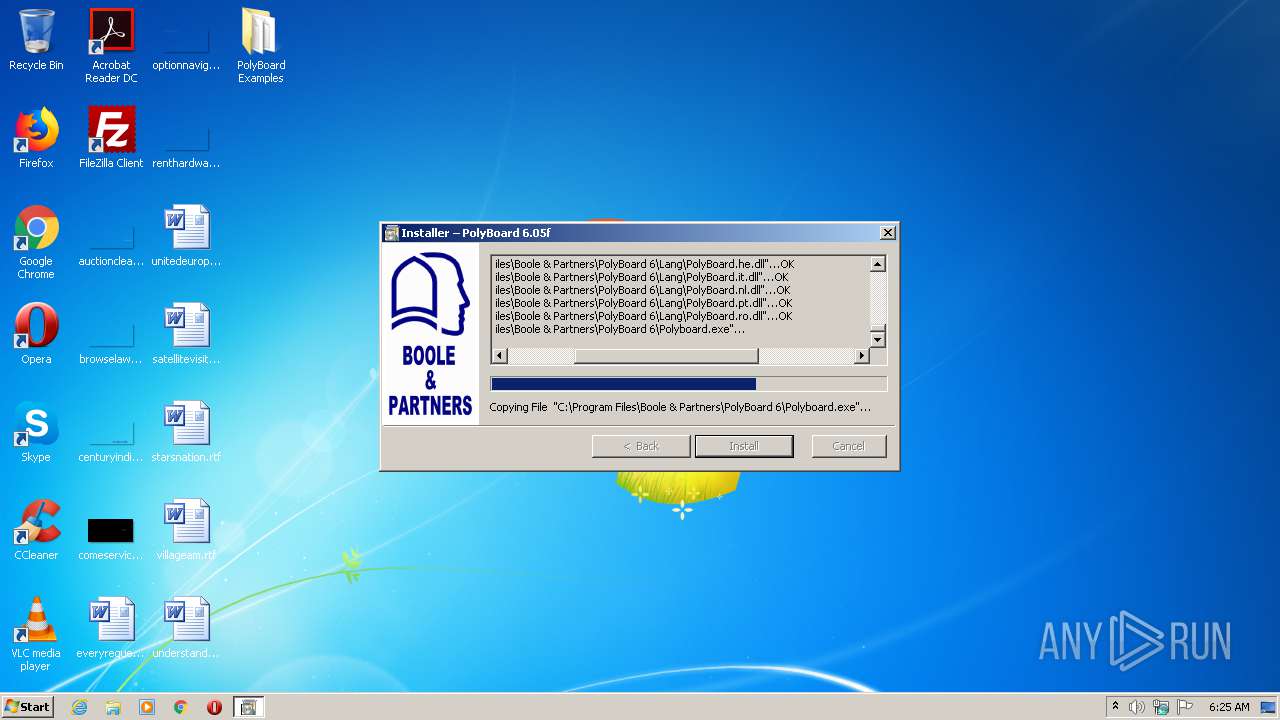This screenshot has height=720, width=1280.
Task: Open the taskbar clock showing 6:25 AM
Action: [1229, 707]
